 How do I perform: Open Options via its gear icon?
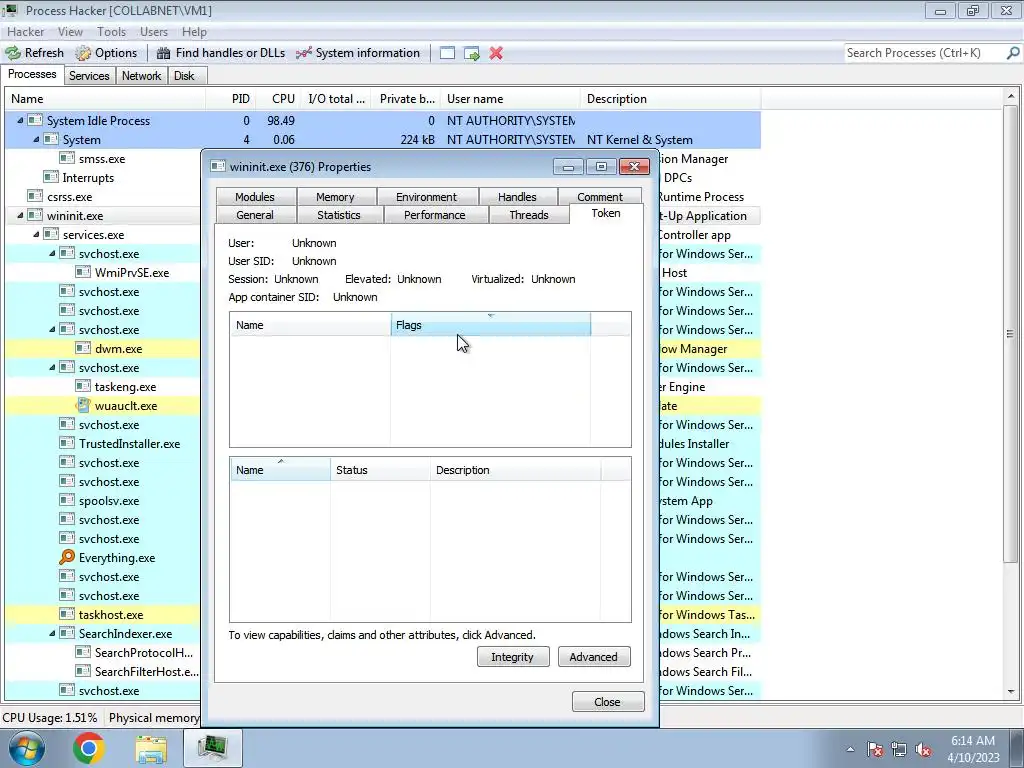click(x=83, y=53)
